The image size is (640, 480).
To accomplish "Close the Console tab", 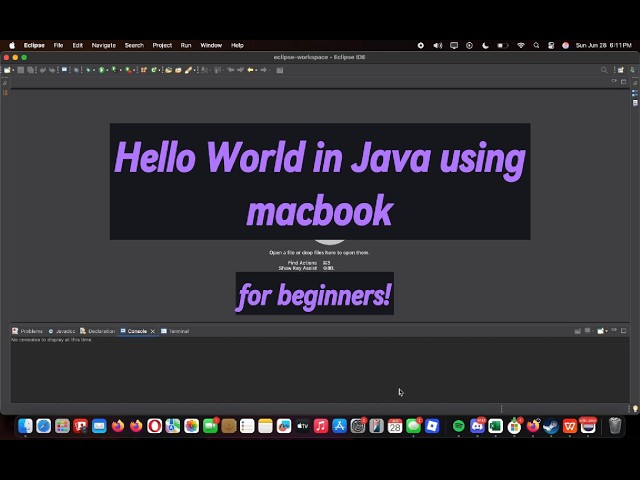I will coord(153,331).
